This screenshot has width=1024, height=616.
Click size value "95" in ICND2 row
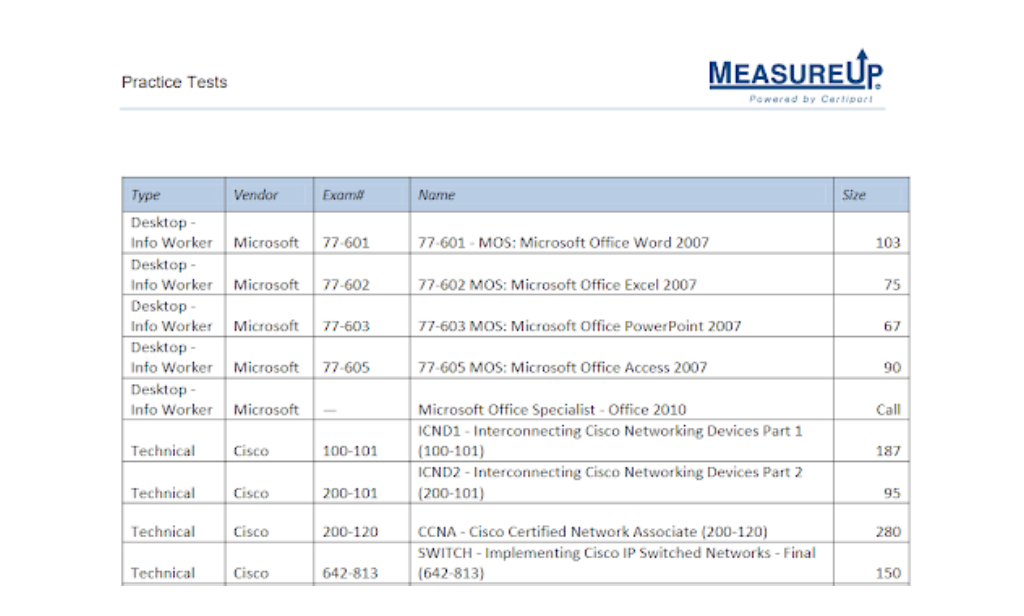pyautogui.click(x=892, y=493)
